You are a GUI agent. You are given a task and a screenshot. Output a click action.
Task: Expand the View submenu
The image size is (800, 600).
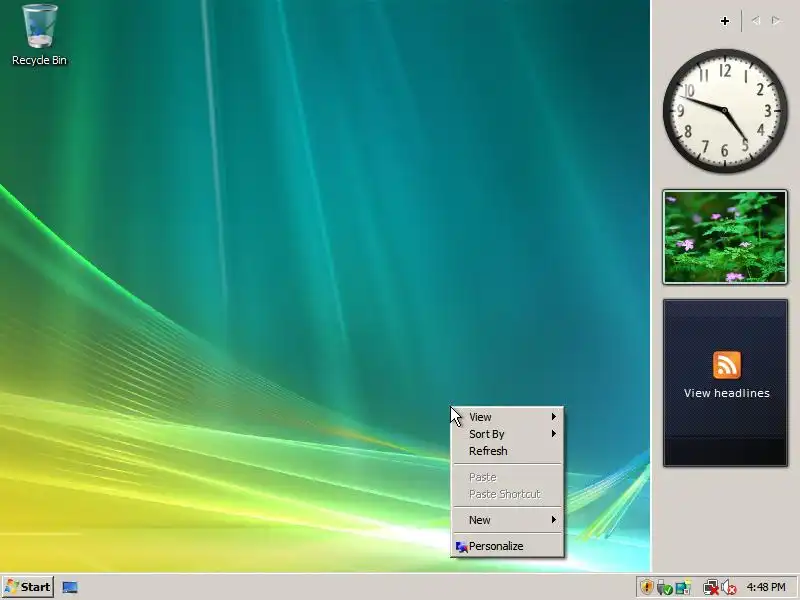(508, 417)
